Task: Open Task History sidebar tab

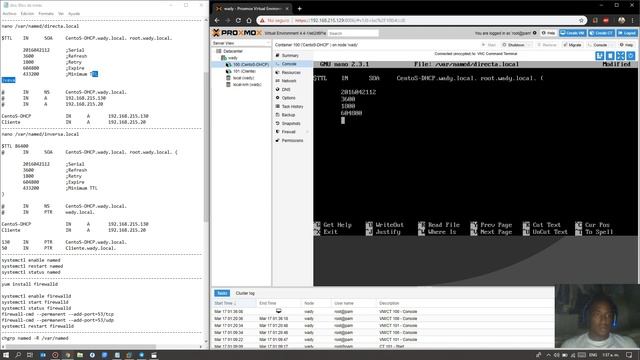Action: (293, 107)
